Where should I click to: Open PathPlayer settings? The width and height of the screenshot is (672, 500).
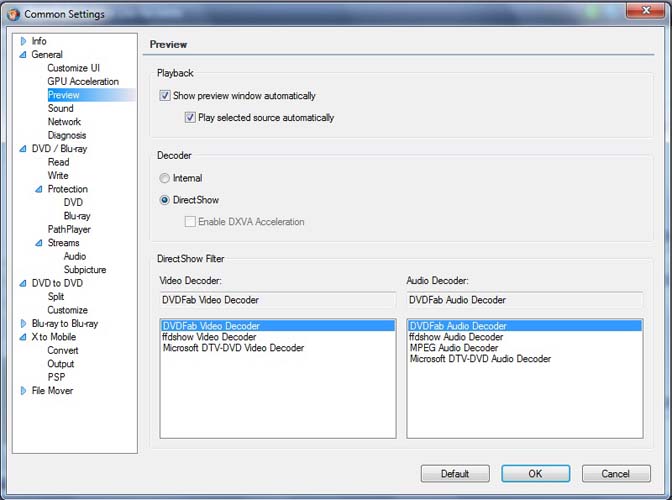[x=69, y=229]
